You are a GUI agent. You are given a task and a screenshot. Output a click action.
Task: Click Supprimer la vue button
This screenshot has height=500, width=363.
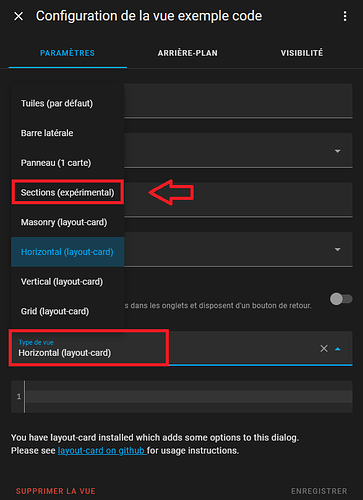point(56,491)
